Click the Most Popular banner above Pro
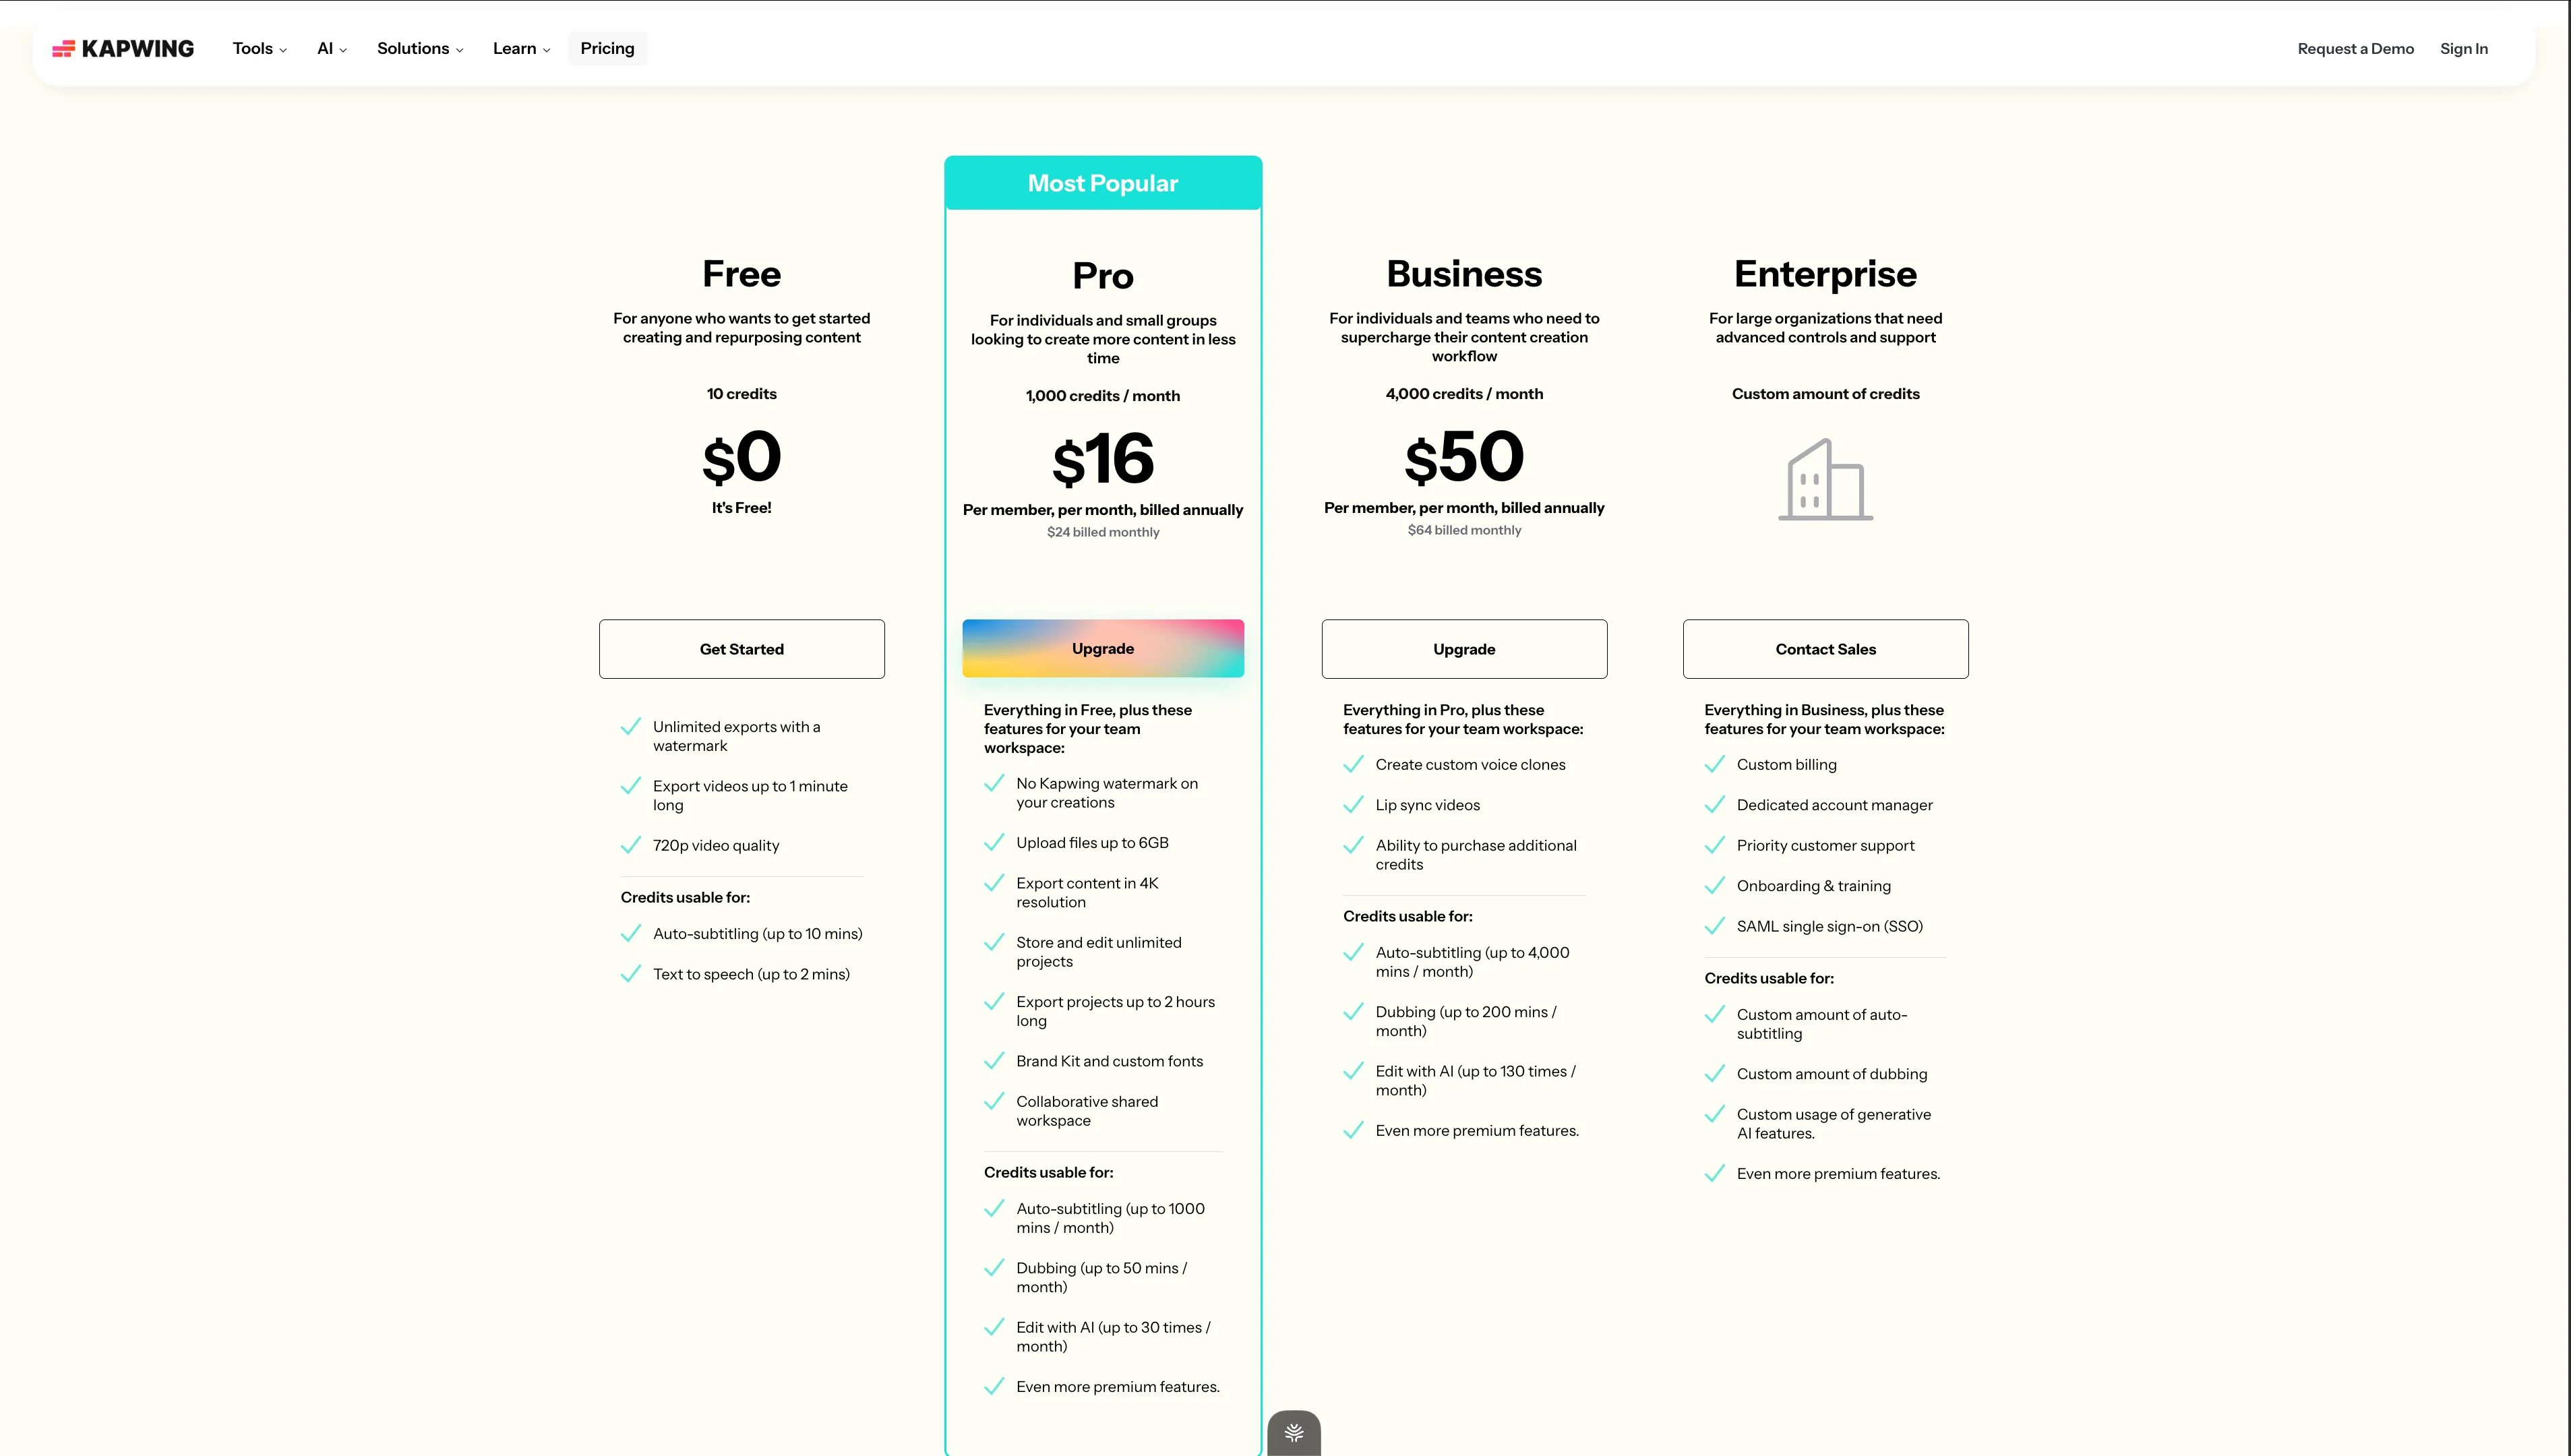The image size is (2571, 1456). 1103,182
